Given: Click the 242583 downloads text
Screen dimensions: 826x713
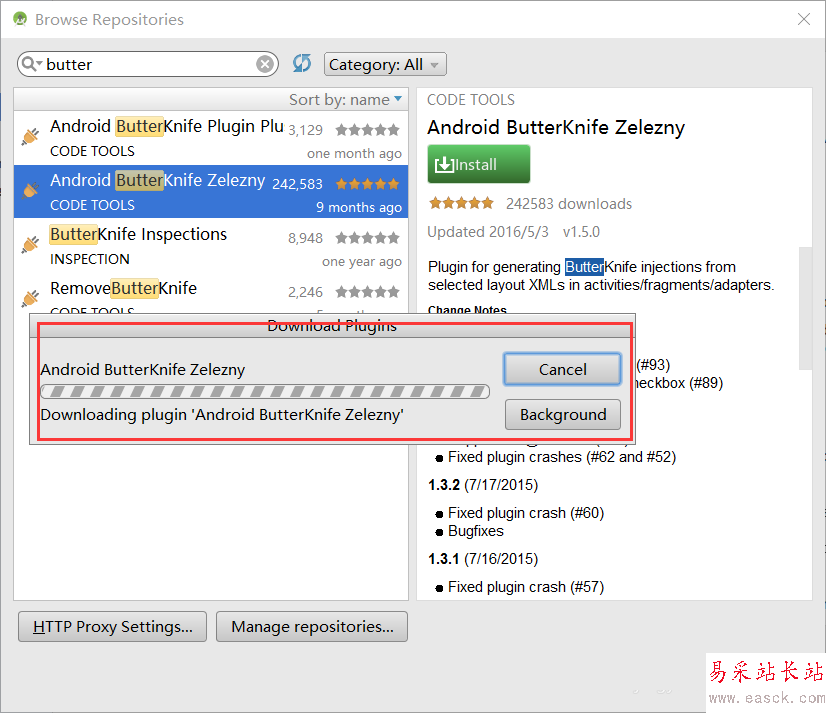Looking at the screenshot, I should click(x=569, y=204).
